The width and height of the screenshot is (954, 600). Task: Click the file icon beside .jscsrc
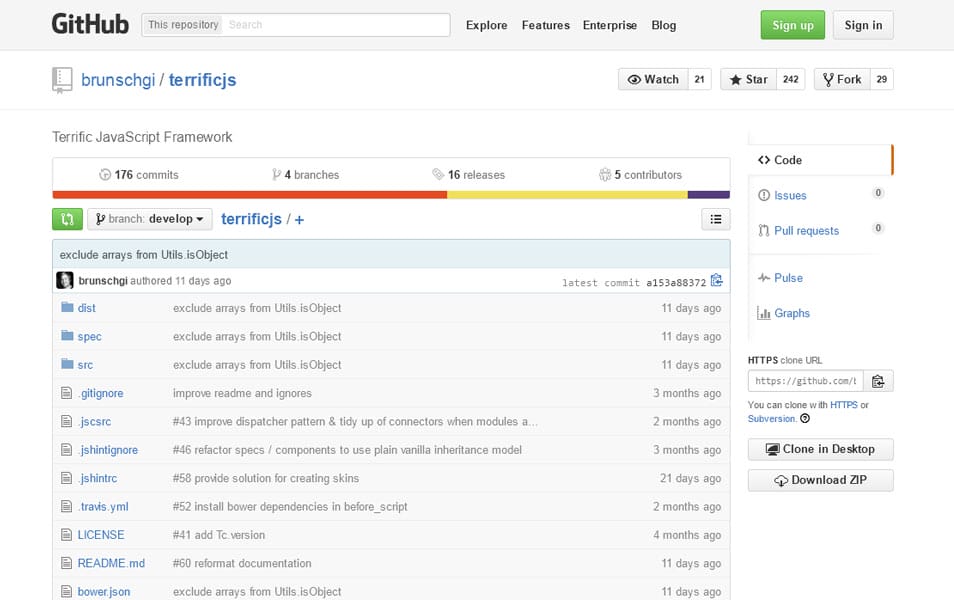click(66, 421)
